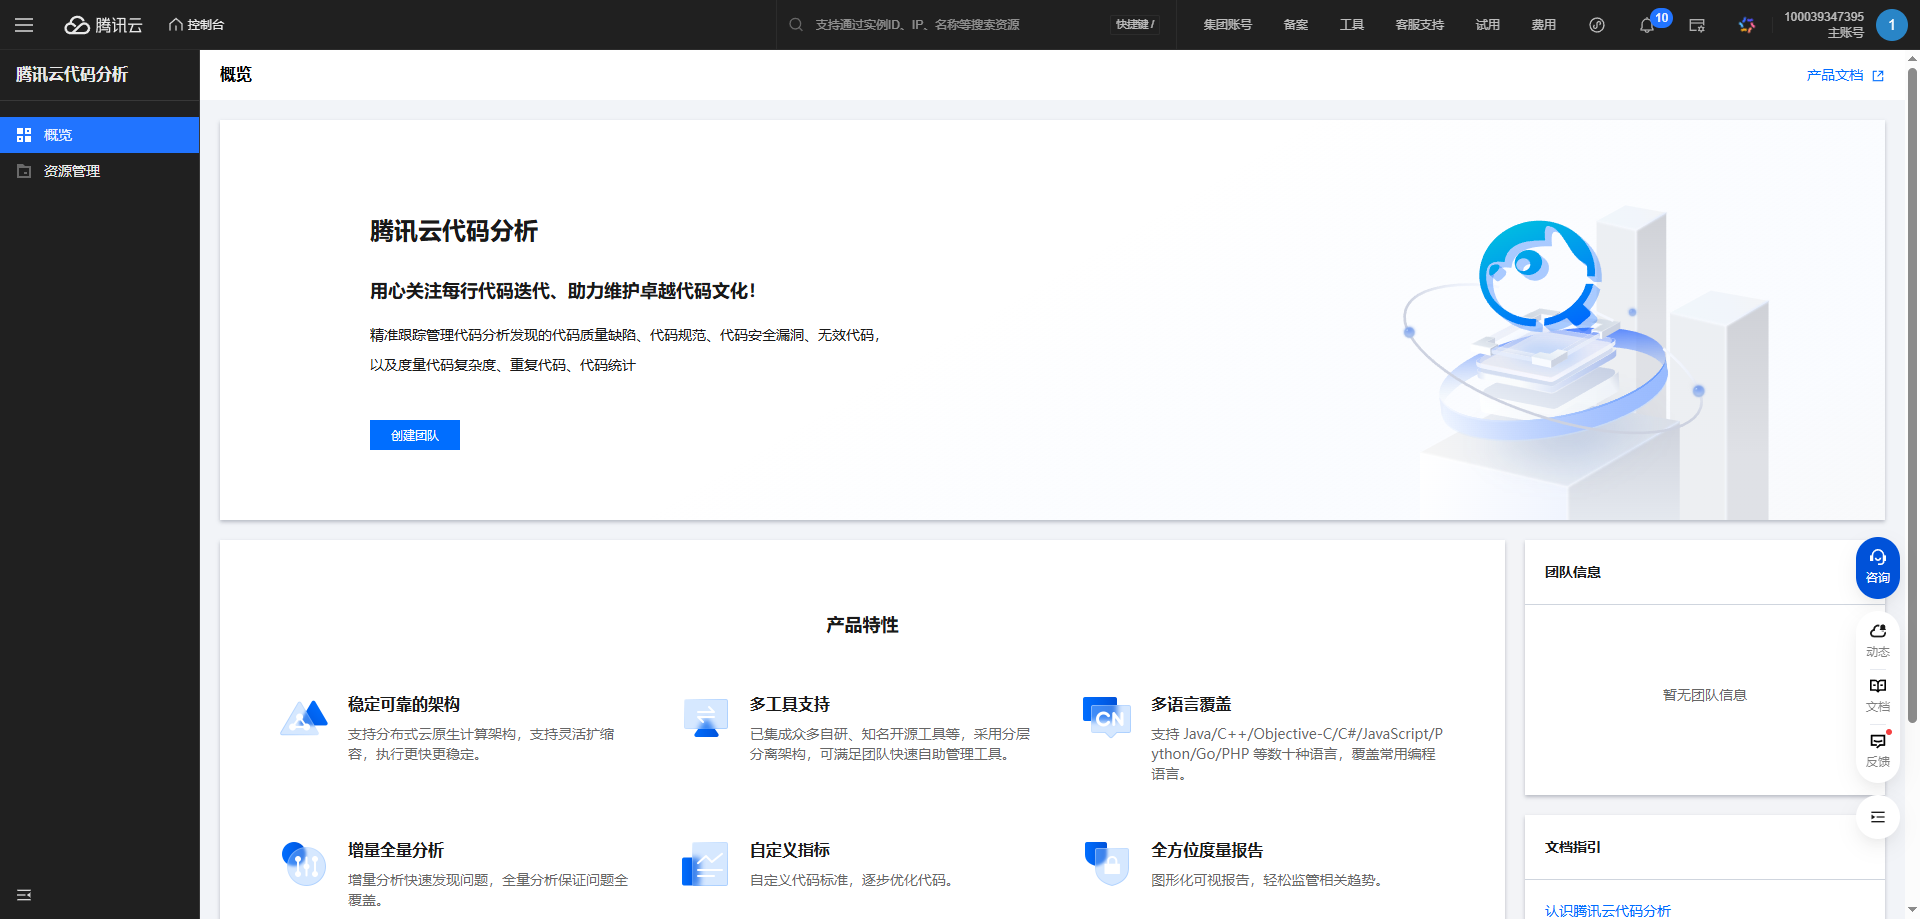Open 动态 floating panel icon
The image size is (1920, 919).
tap(1878, 640)
